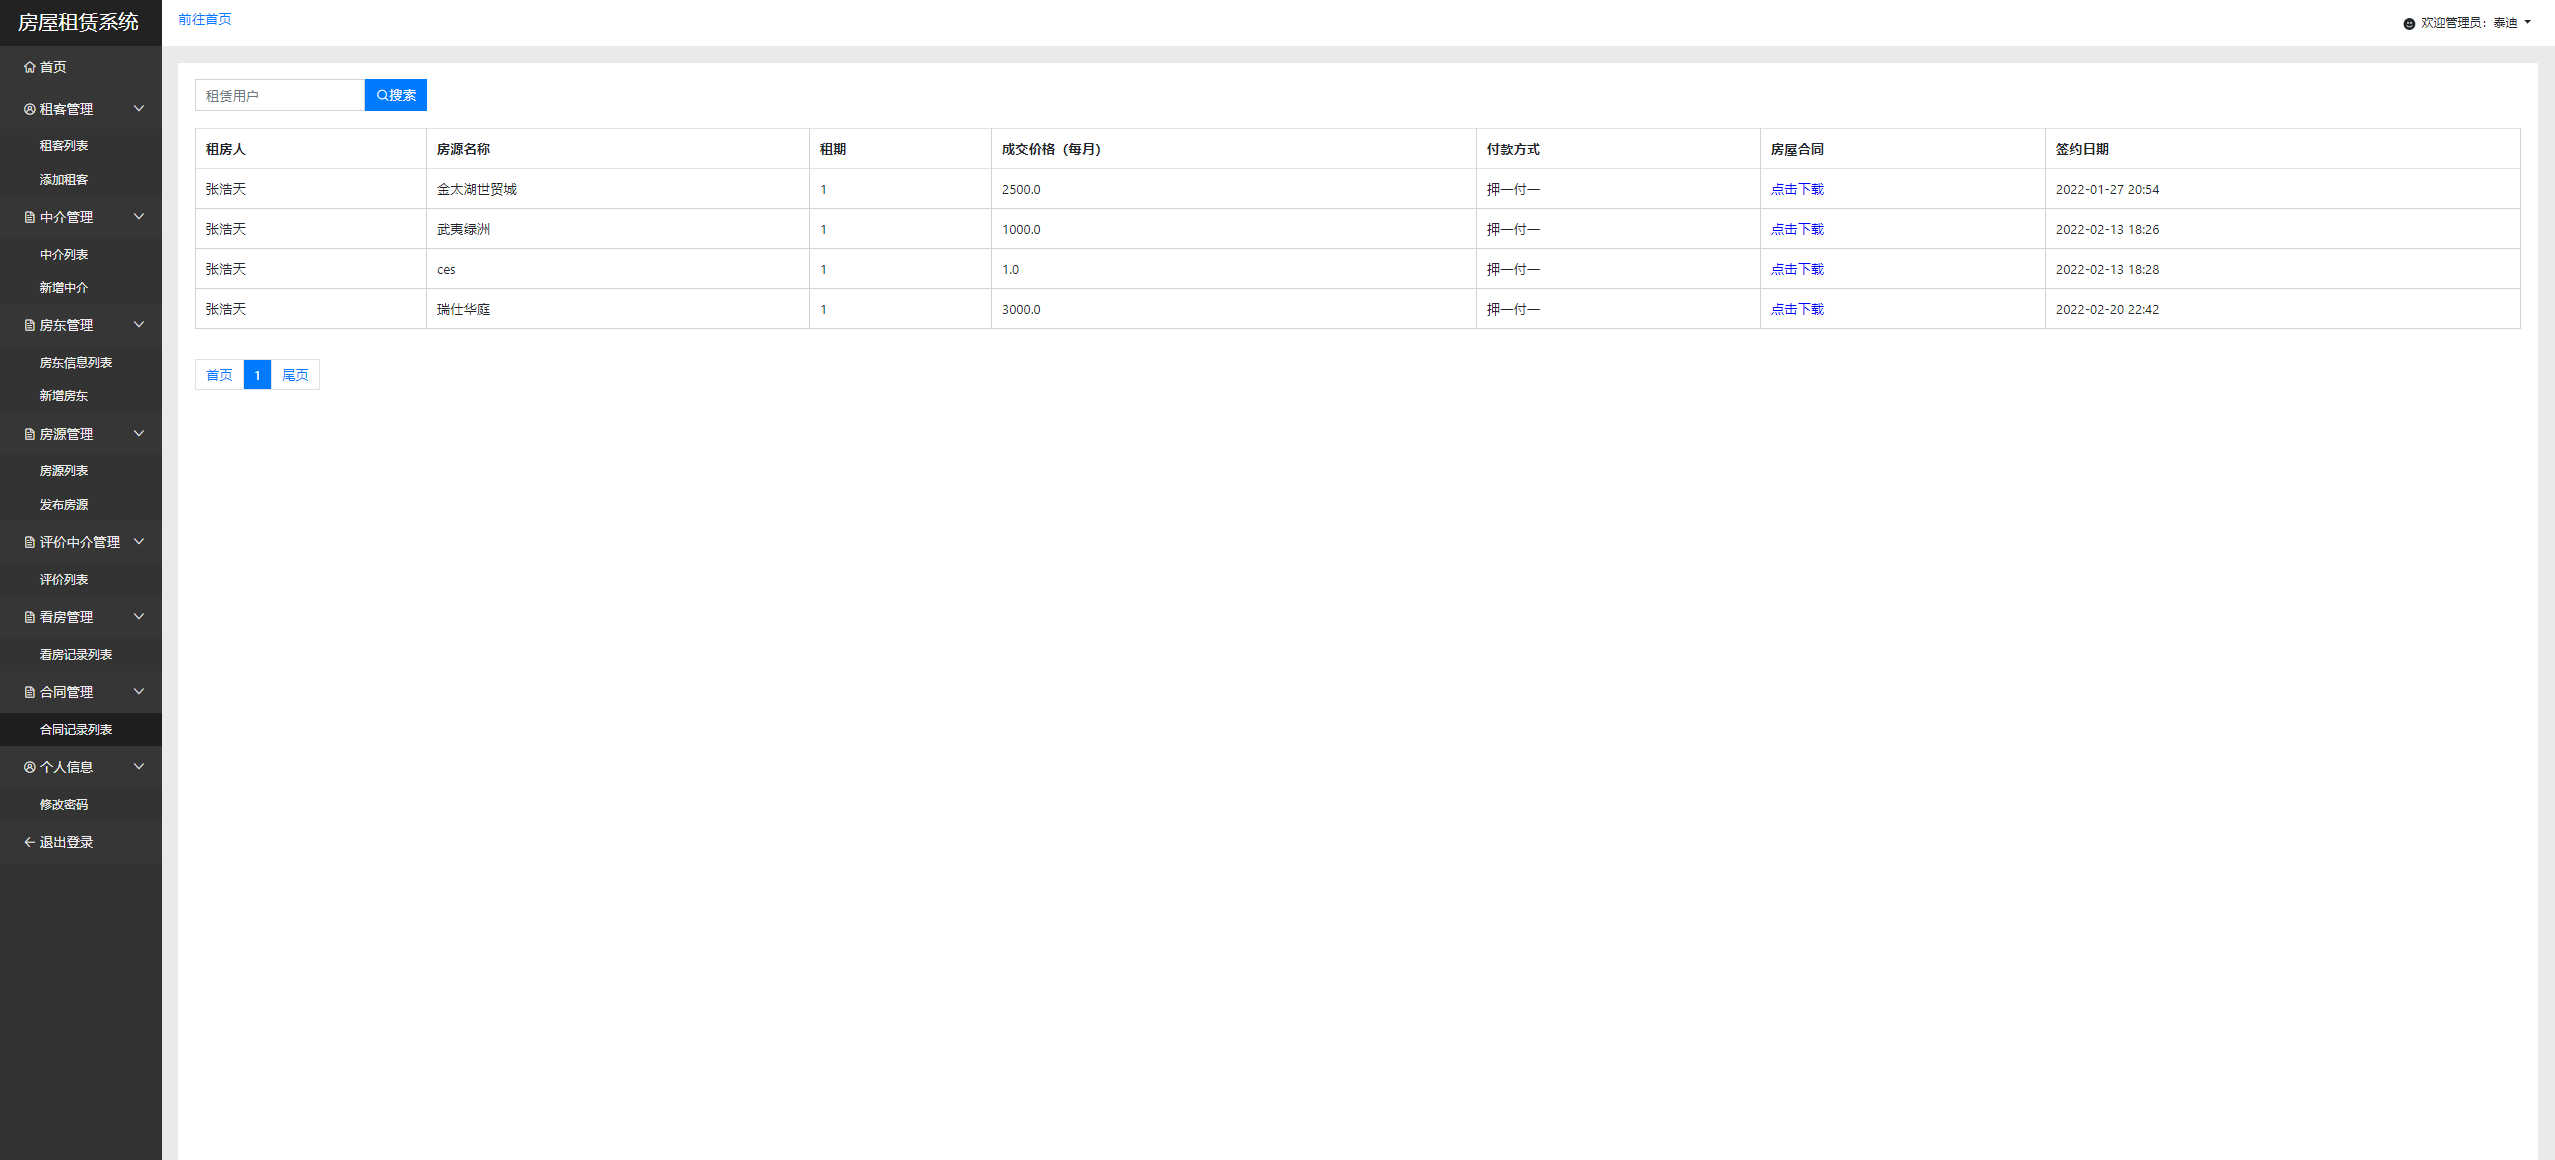Click the document icon beside 中介管理

point(29,217)
